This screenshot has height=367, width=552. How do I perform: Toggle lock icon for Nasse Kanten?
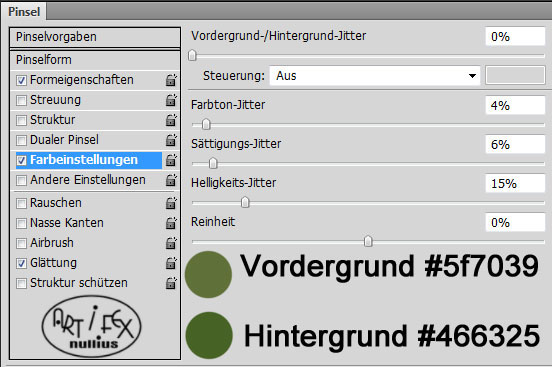171,223
